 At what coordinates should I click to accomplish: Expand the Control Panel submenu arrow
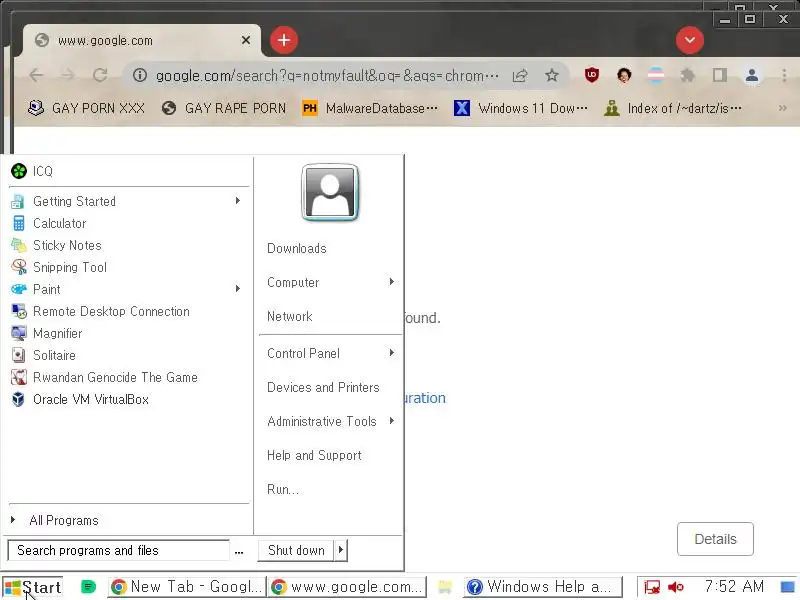[x=391, y=353]
